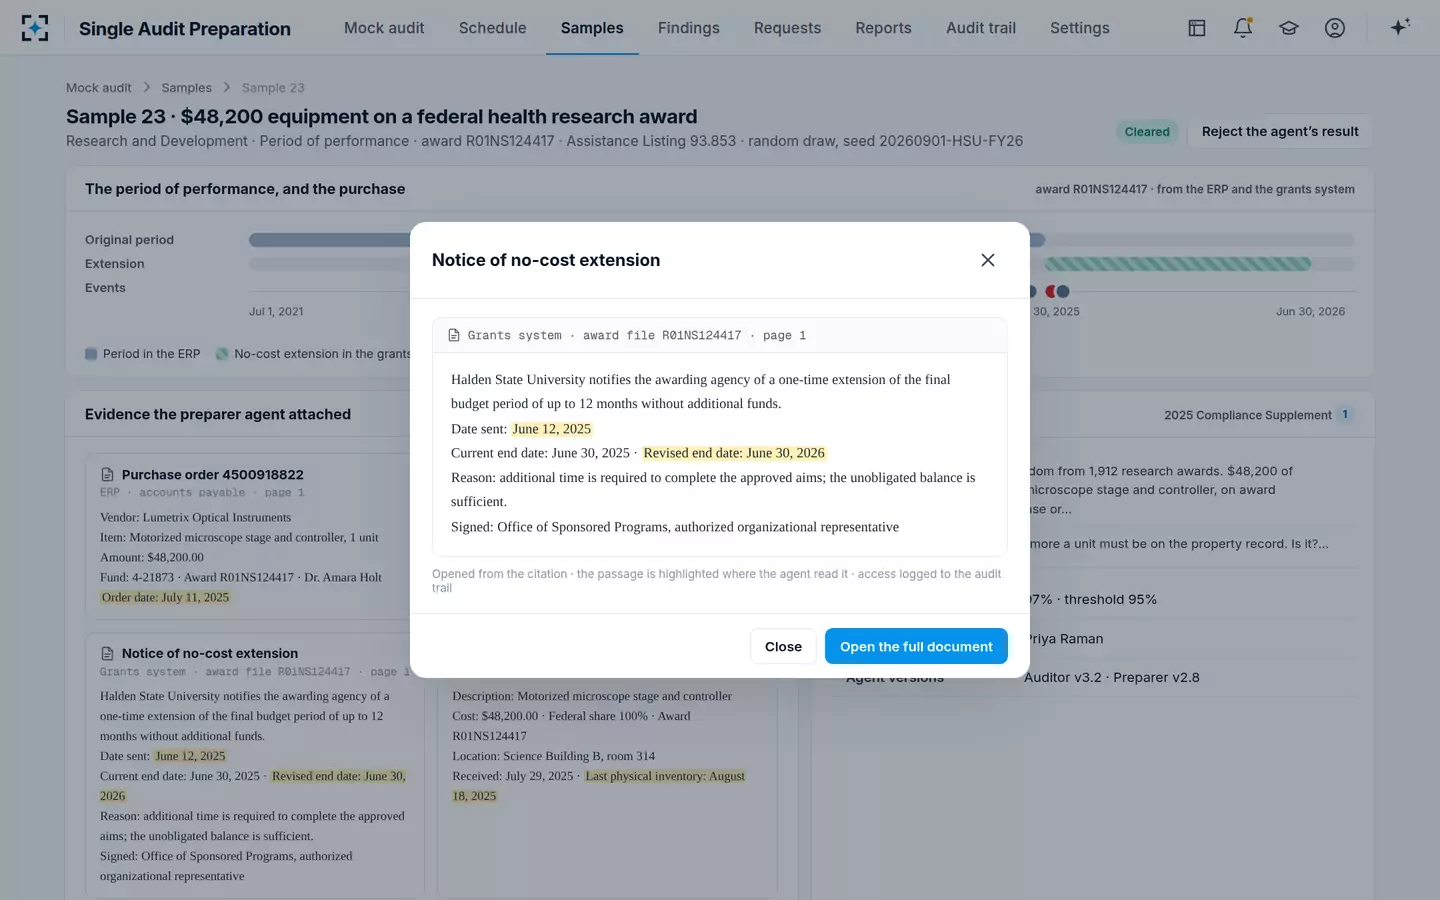
Task: Select the Samples tab
Action: coord(592,28)
